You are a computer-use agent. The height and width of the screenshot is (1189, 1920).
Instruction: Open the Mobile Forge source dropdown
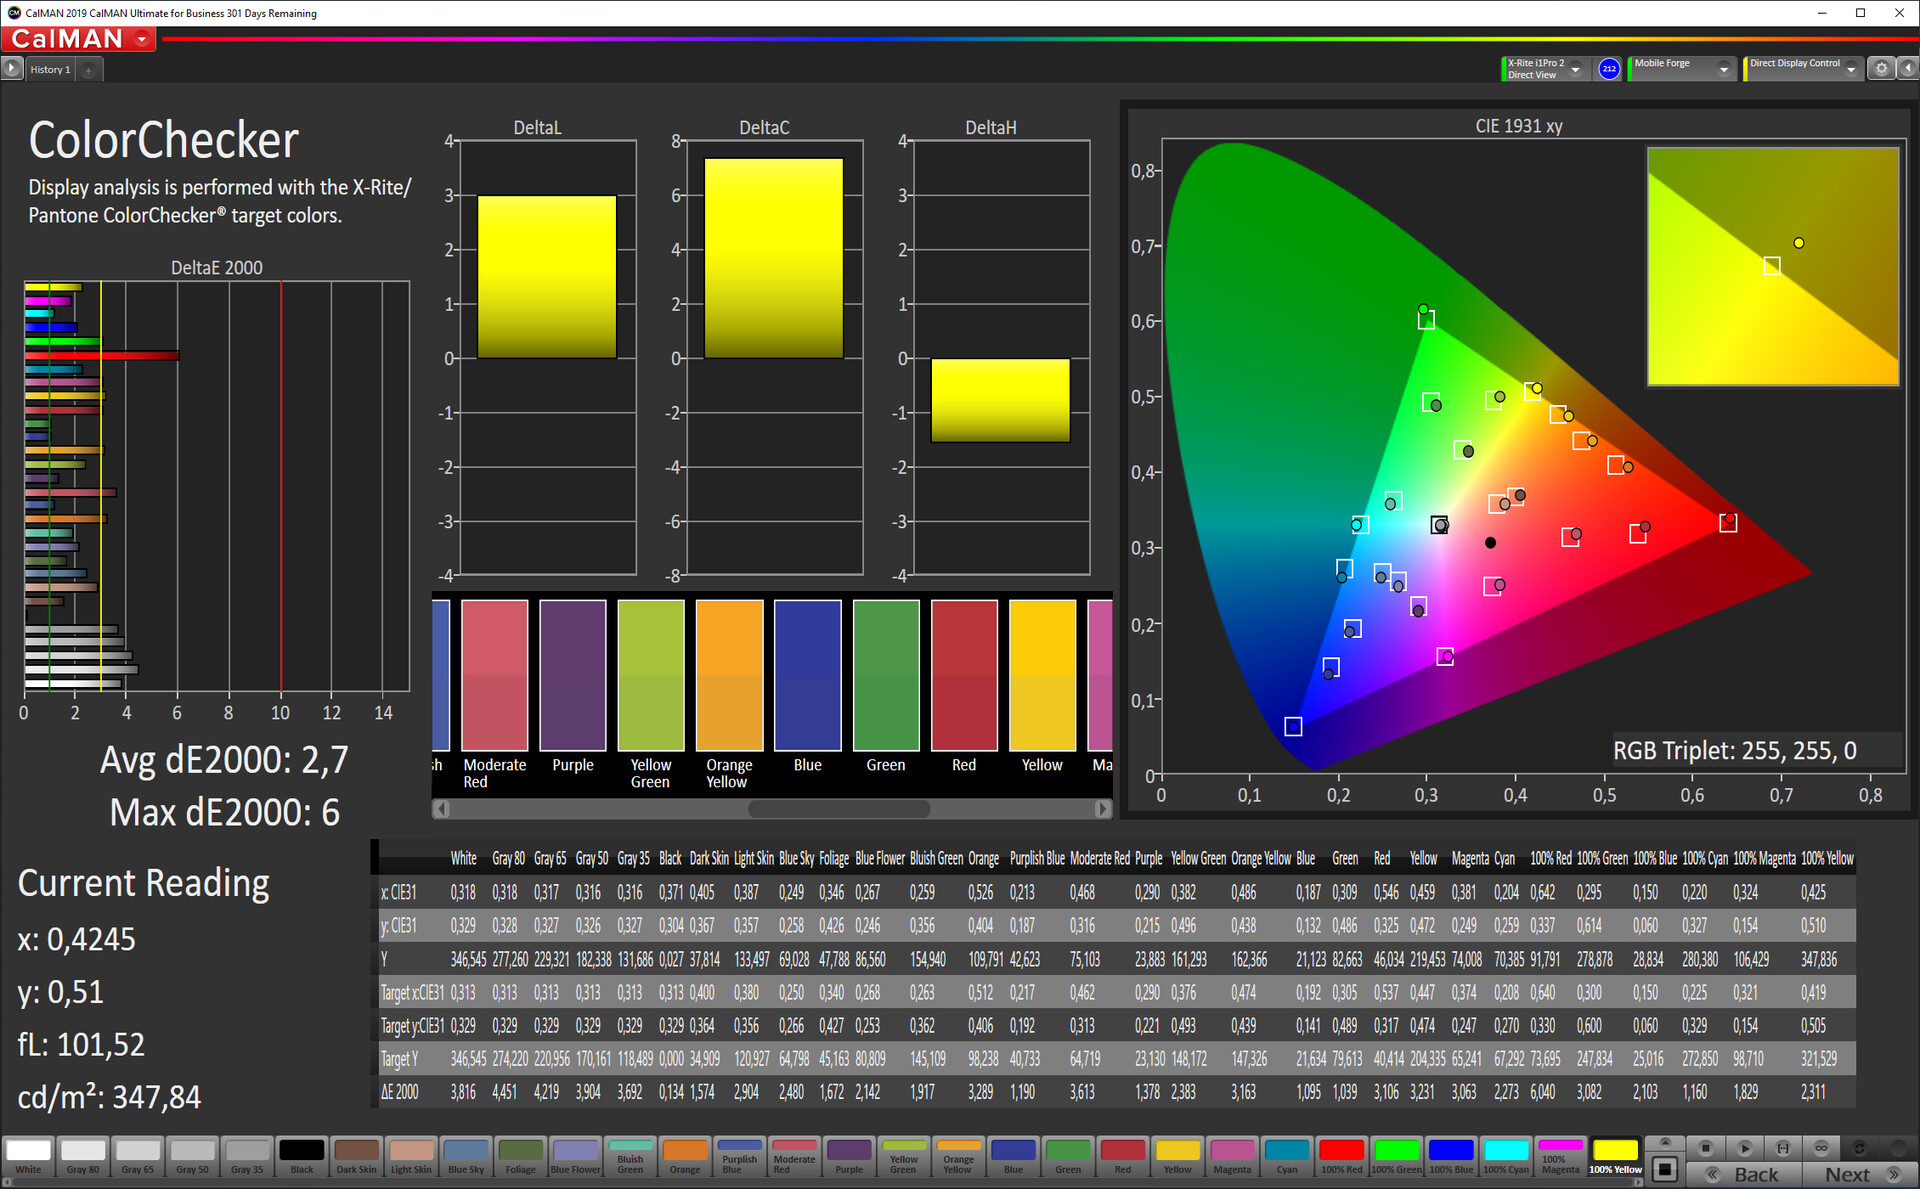point(1681,69)
